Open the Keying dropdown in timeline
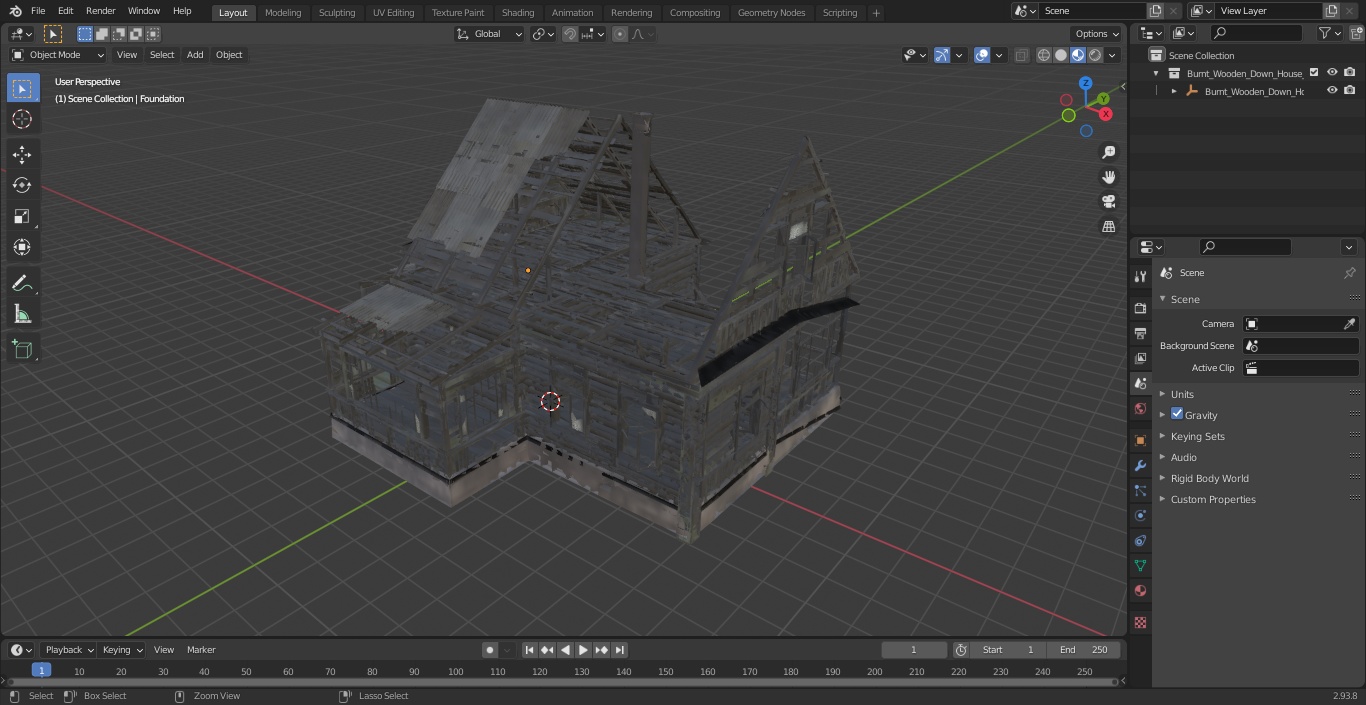Screen dimensions: 1366x705 coord(122,650)
